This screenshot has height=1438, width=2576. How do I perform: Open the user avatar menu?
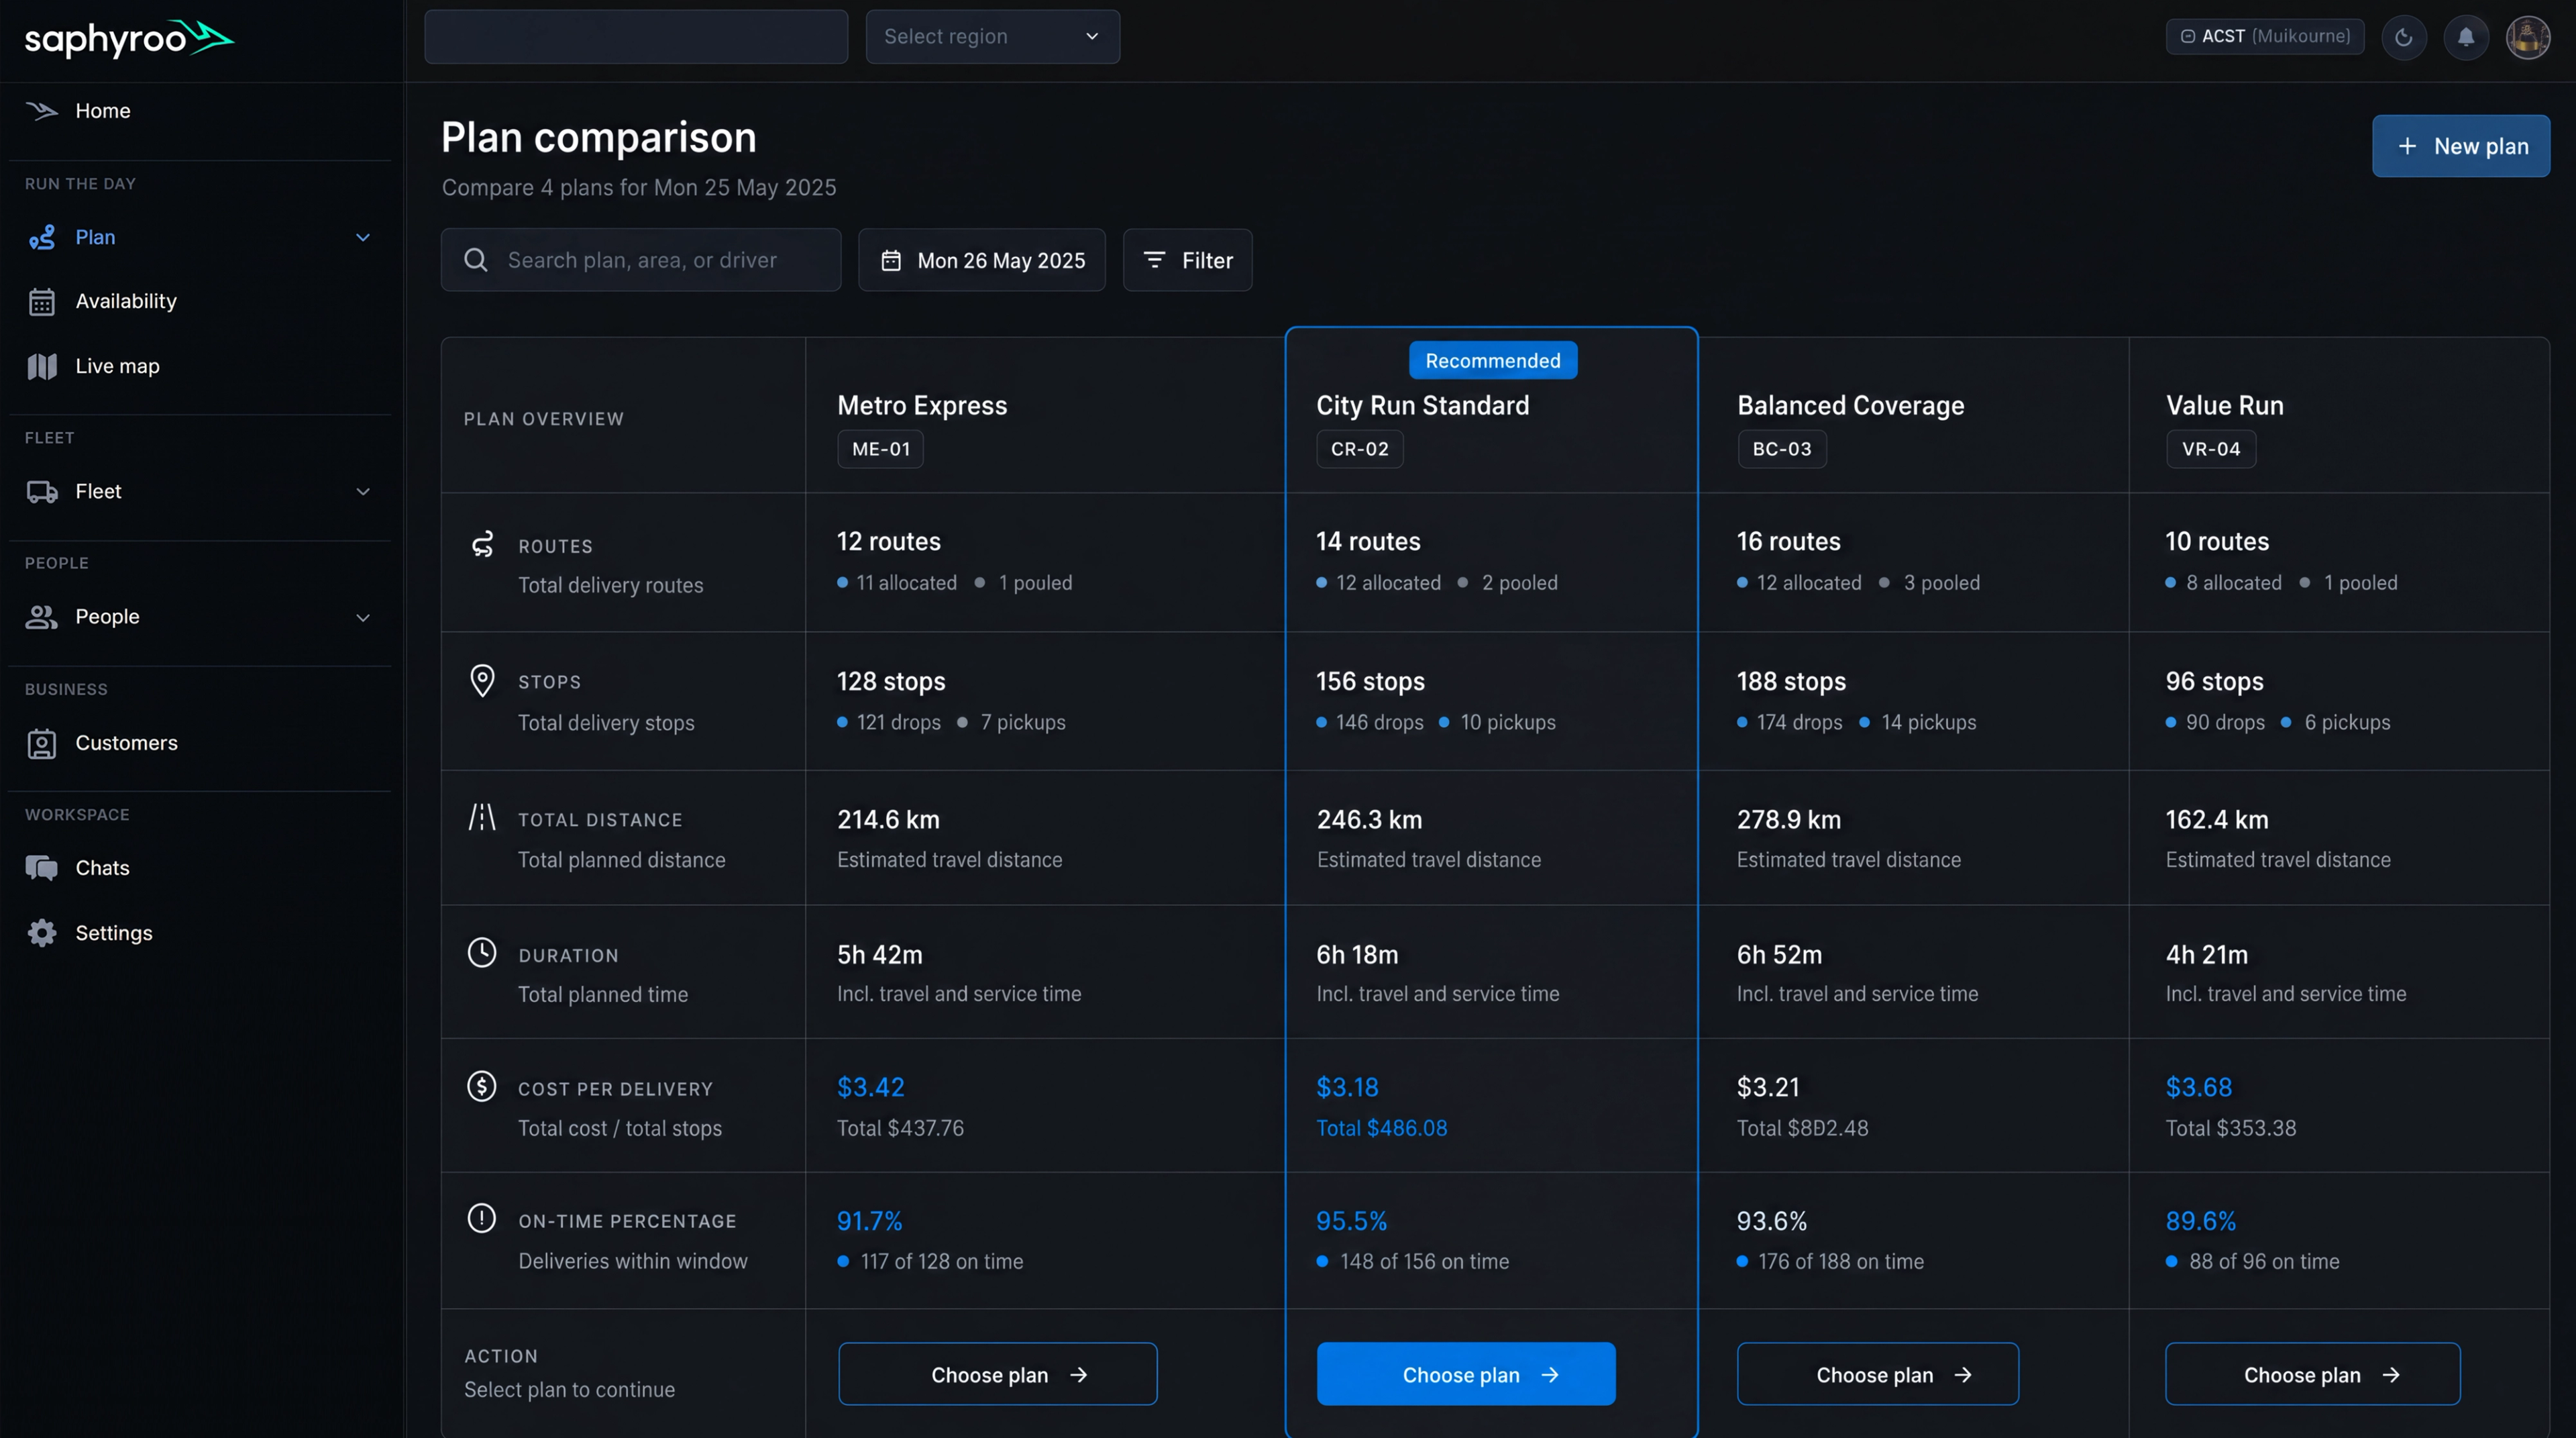point(2528,37)
